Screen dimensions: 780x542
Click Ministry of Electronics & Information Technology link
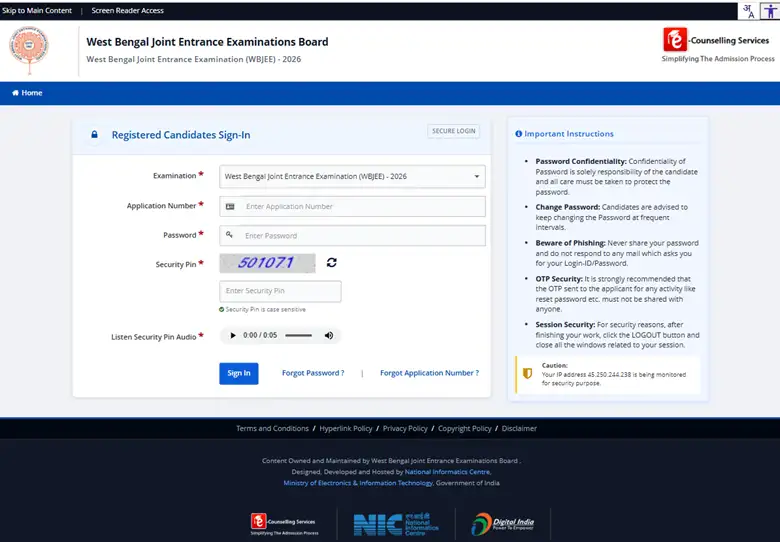click(x=358, y=483)
